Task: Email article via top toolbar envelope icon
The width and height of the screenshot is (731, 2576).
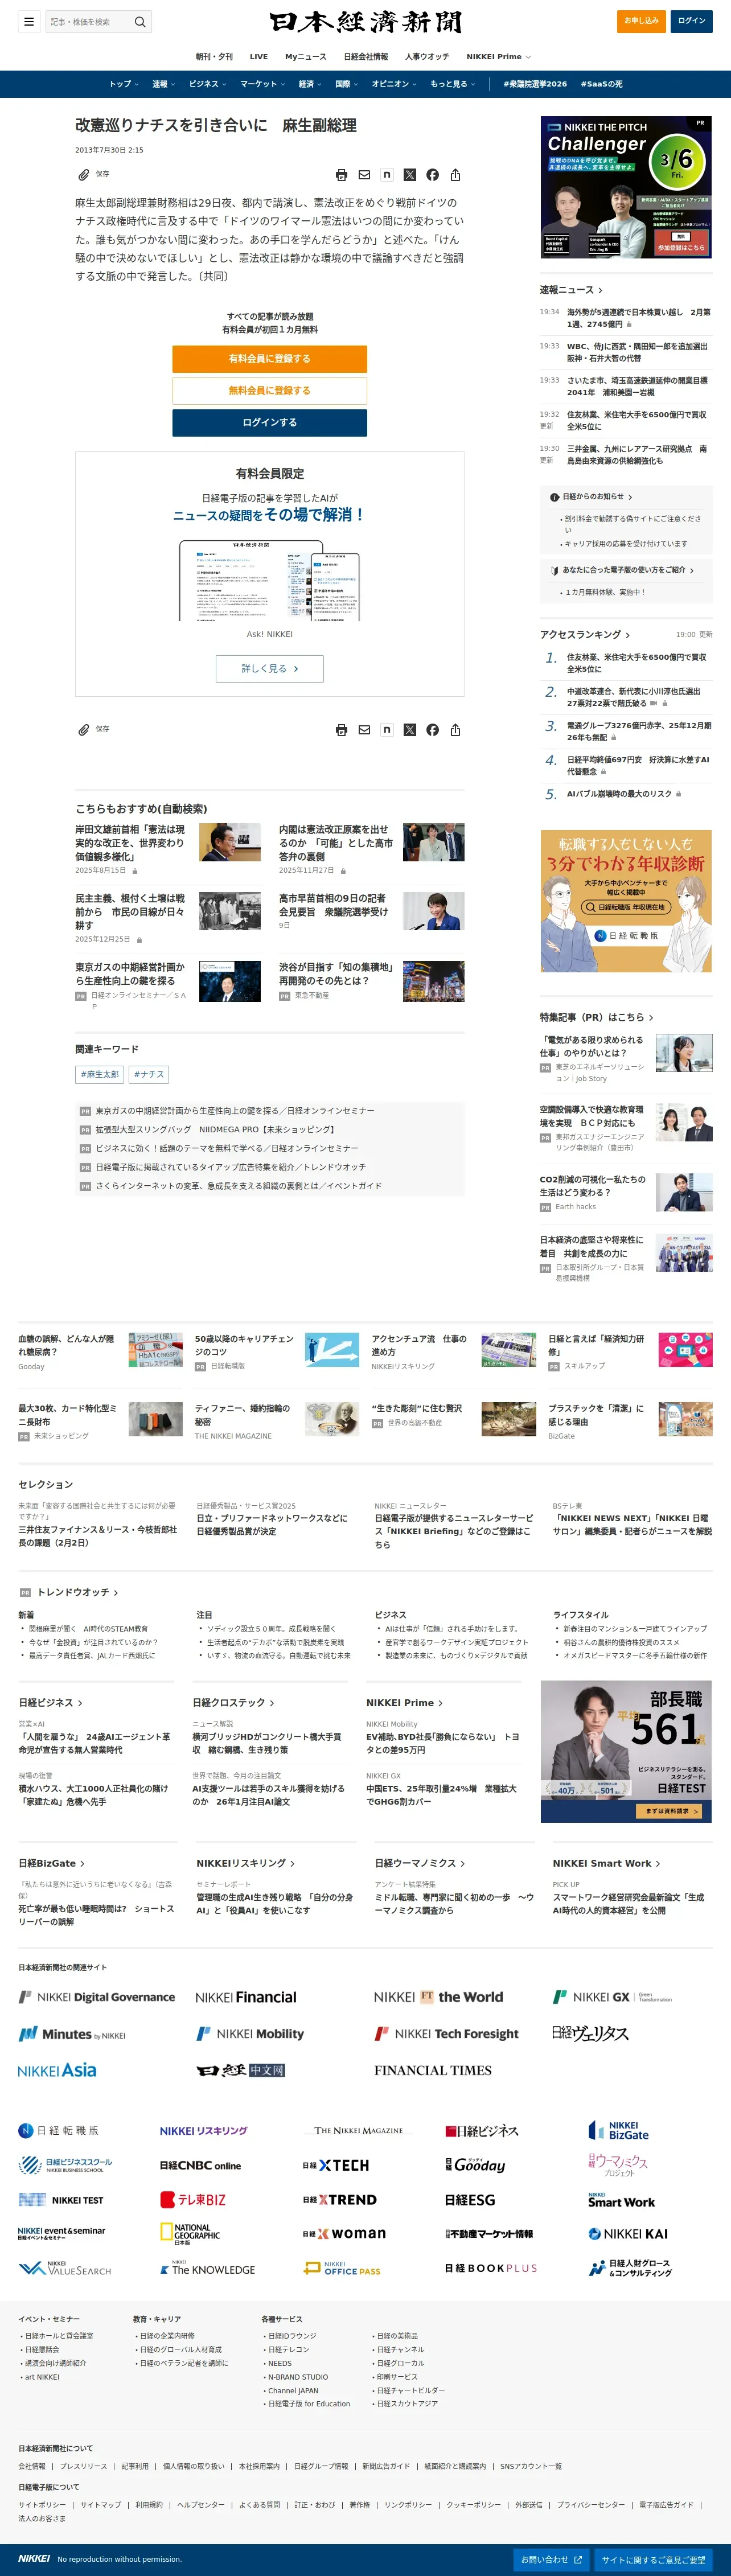Action: pos(364,175)
